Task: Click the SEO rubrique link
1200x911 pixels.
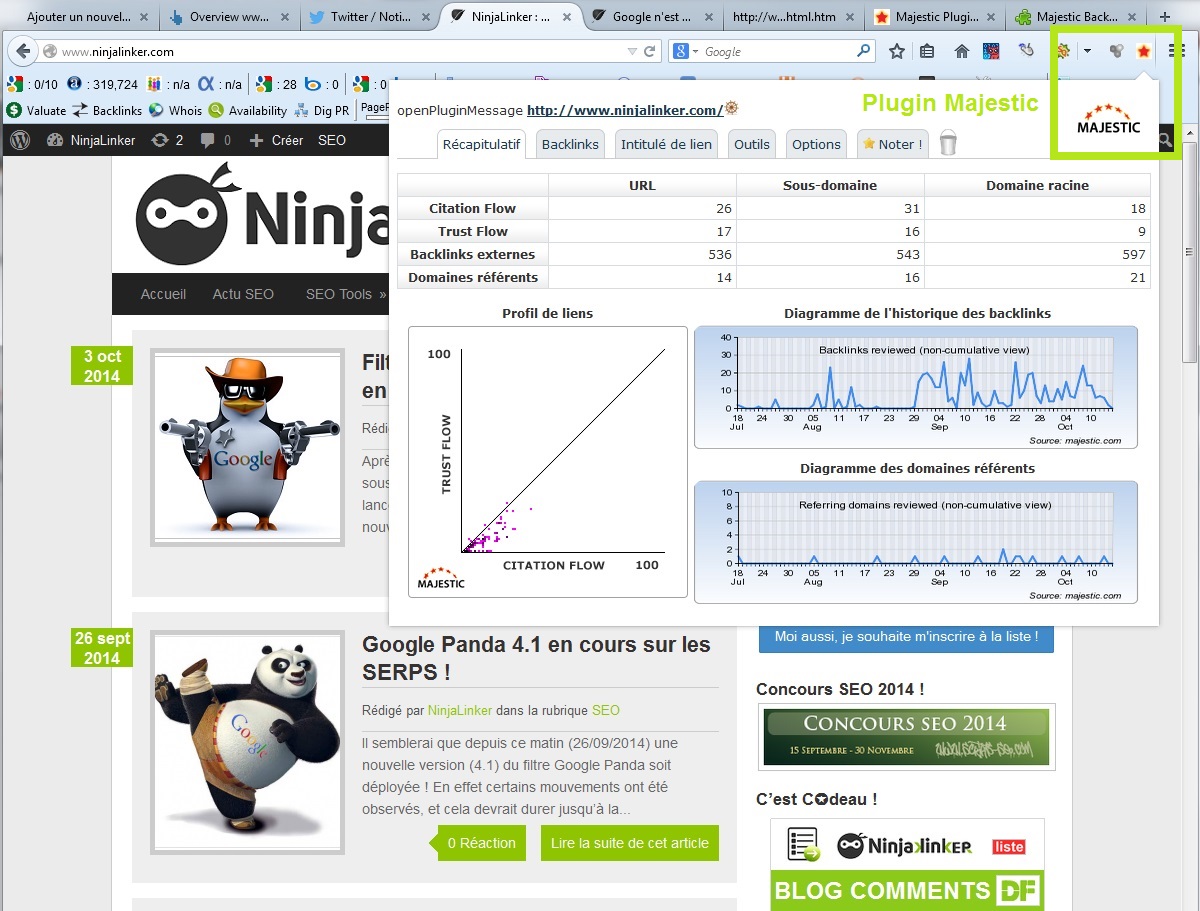Action: (x=605, y=710)
